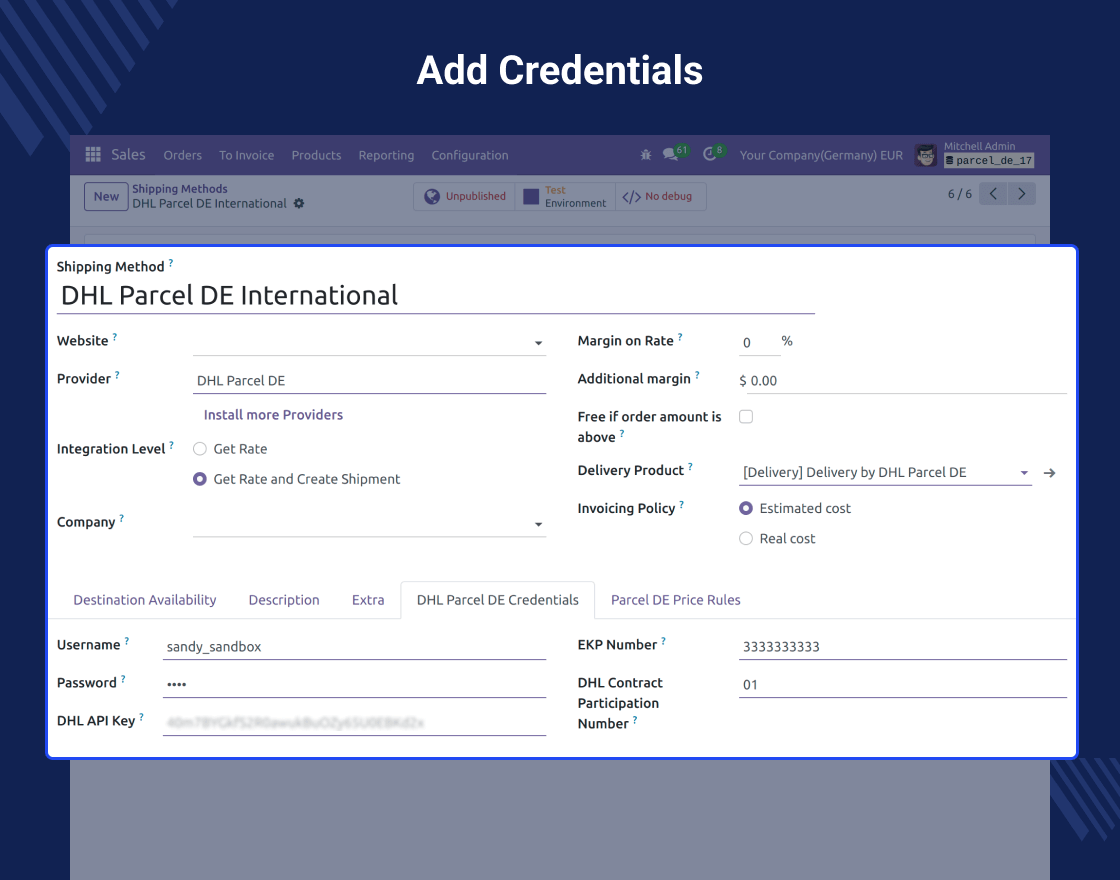Click the EKP Number field
Viewport: 1120px width, 880px height.
click(x=903, y=646)
